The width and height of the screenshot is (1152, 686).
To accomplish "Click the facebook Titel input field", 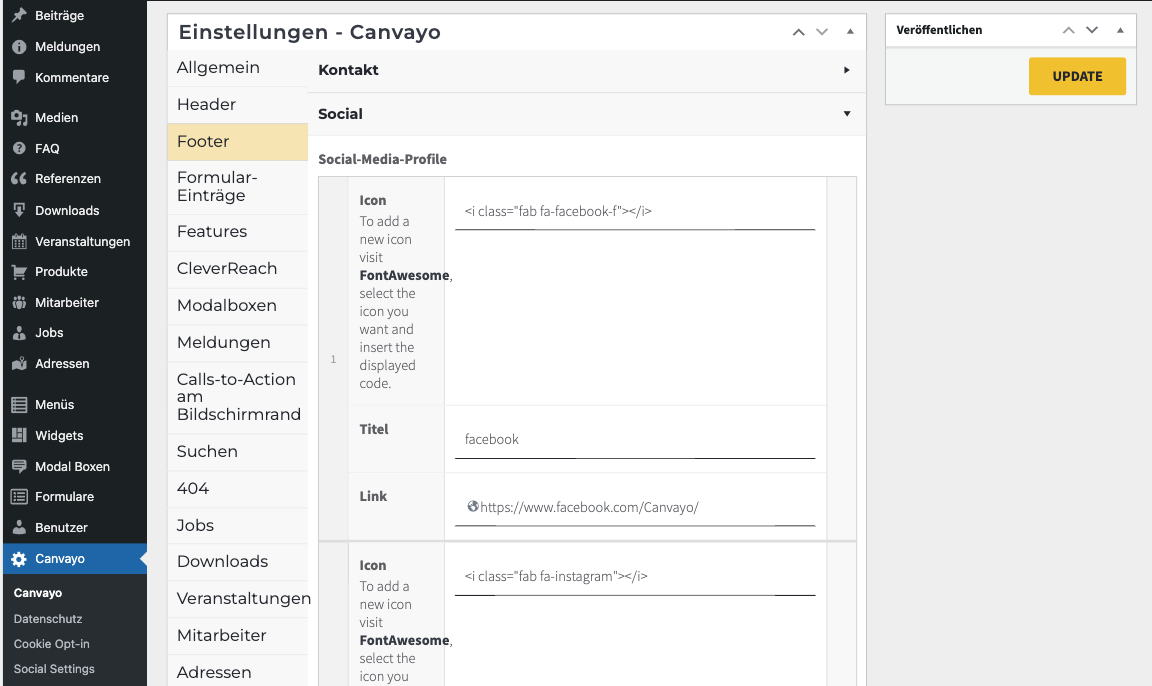I will click(x=634, y=439).
